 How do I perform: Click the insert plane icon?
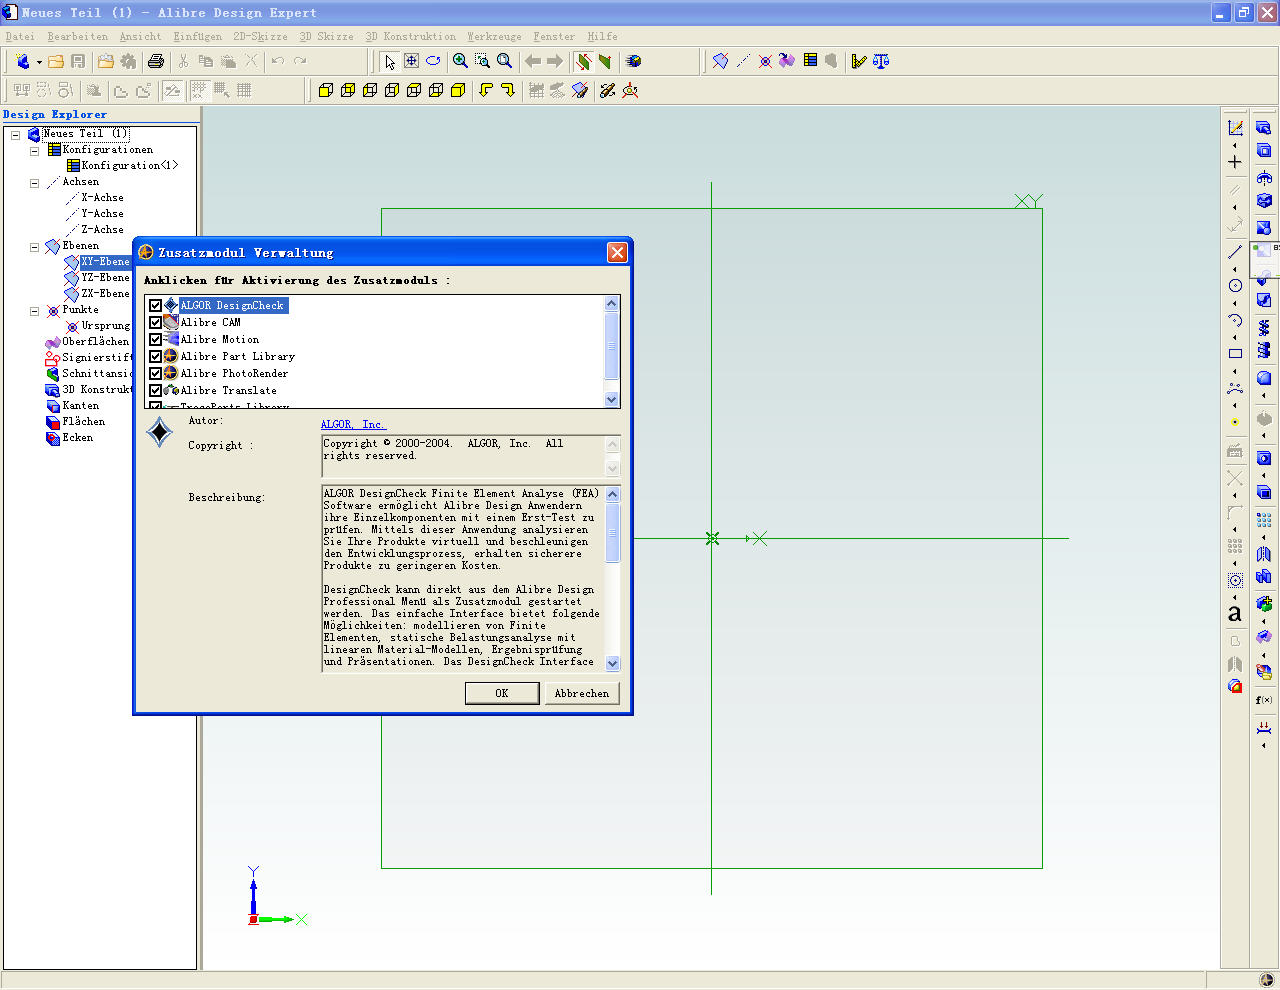click(720, 61)
